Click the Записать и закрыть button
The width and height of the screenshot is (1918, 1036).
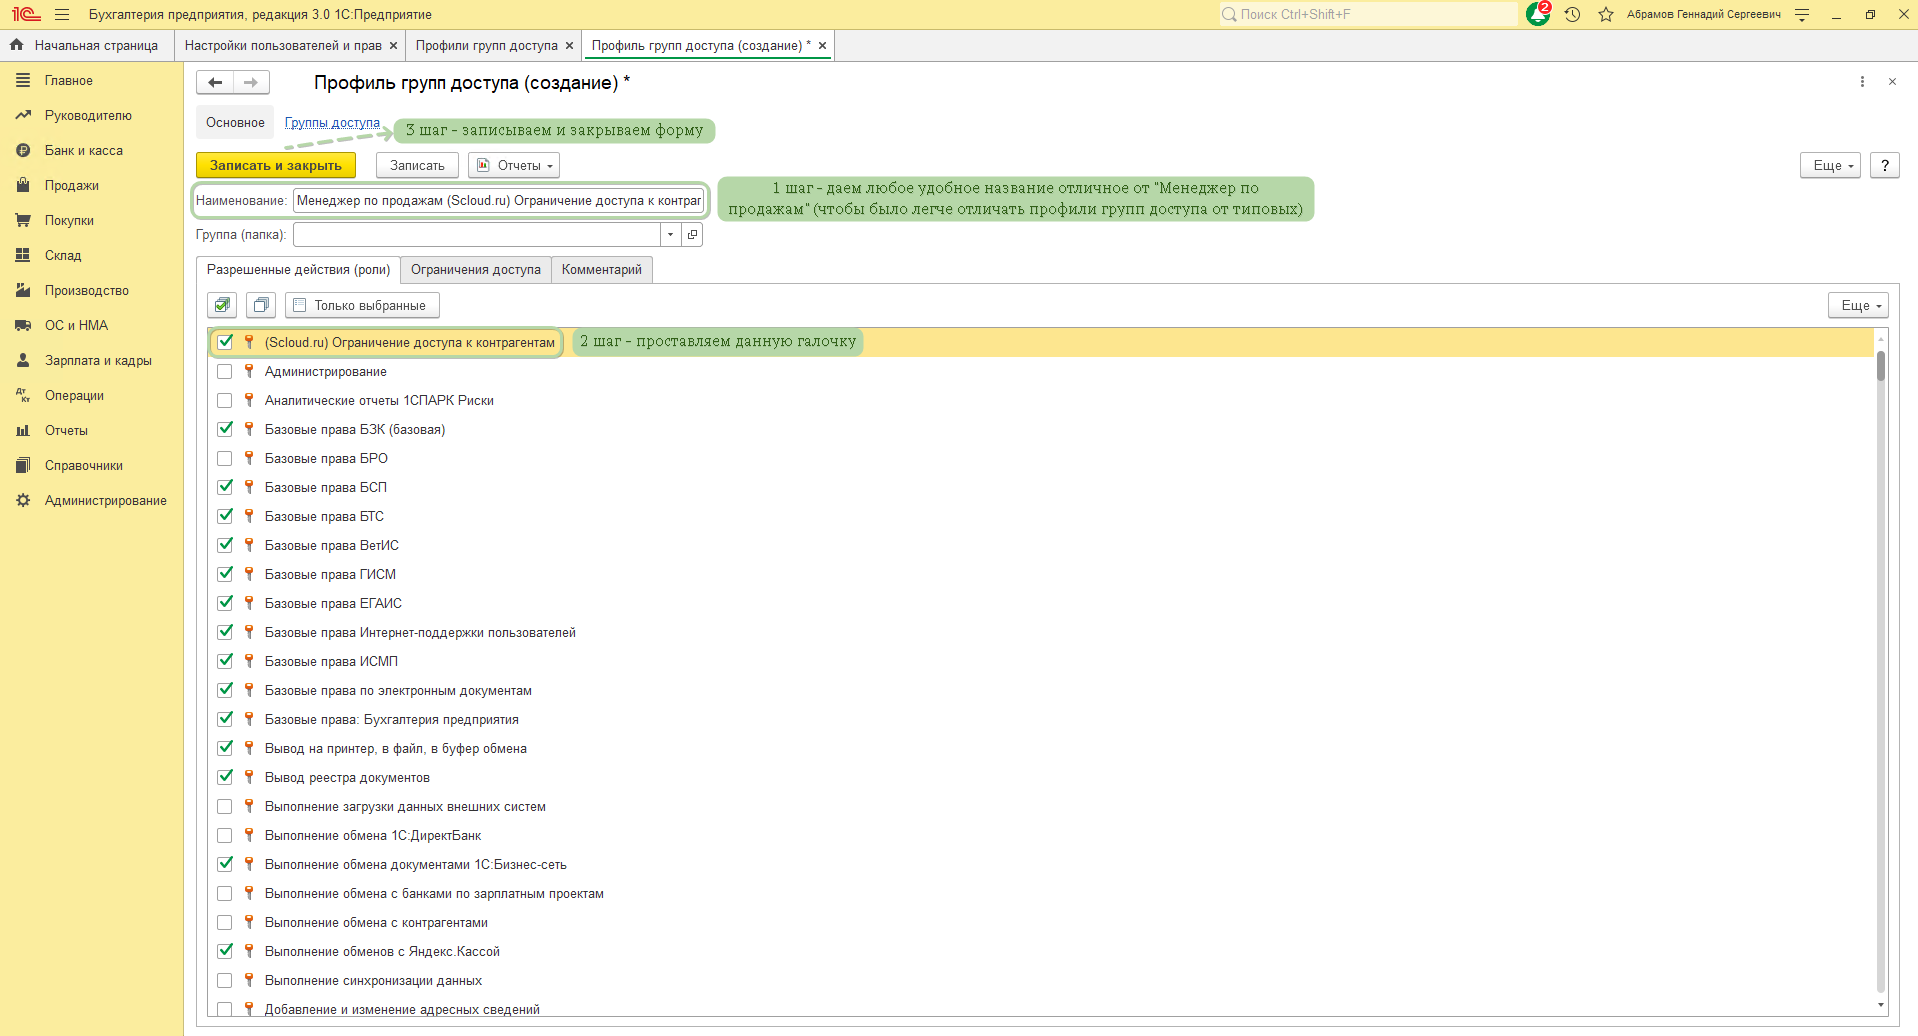(x=276, y=166)
